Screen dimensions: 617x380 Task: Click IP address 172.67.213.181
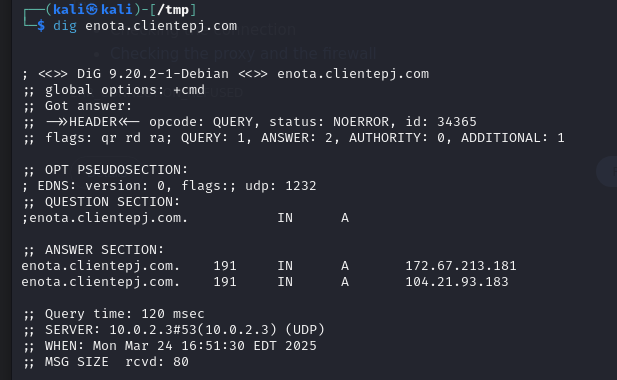461,266
